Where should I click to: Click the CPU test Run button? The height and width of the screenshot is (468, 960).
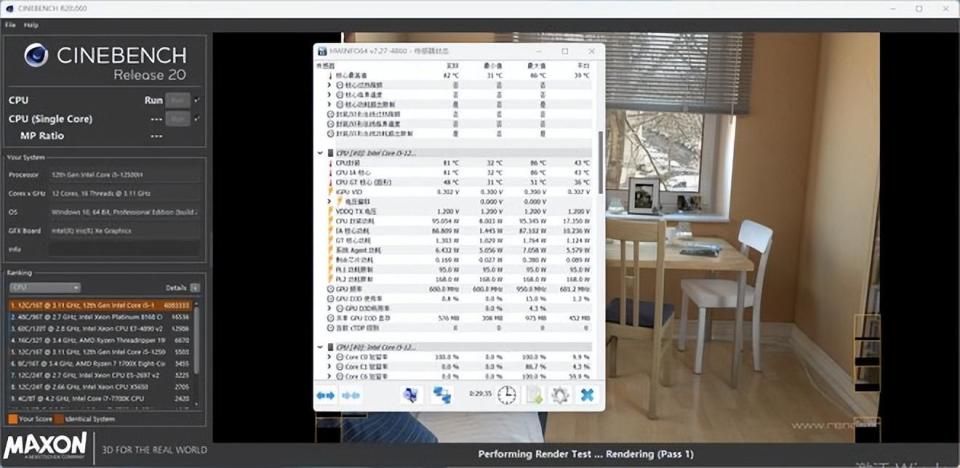[178, 100]
